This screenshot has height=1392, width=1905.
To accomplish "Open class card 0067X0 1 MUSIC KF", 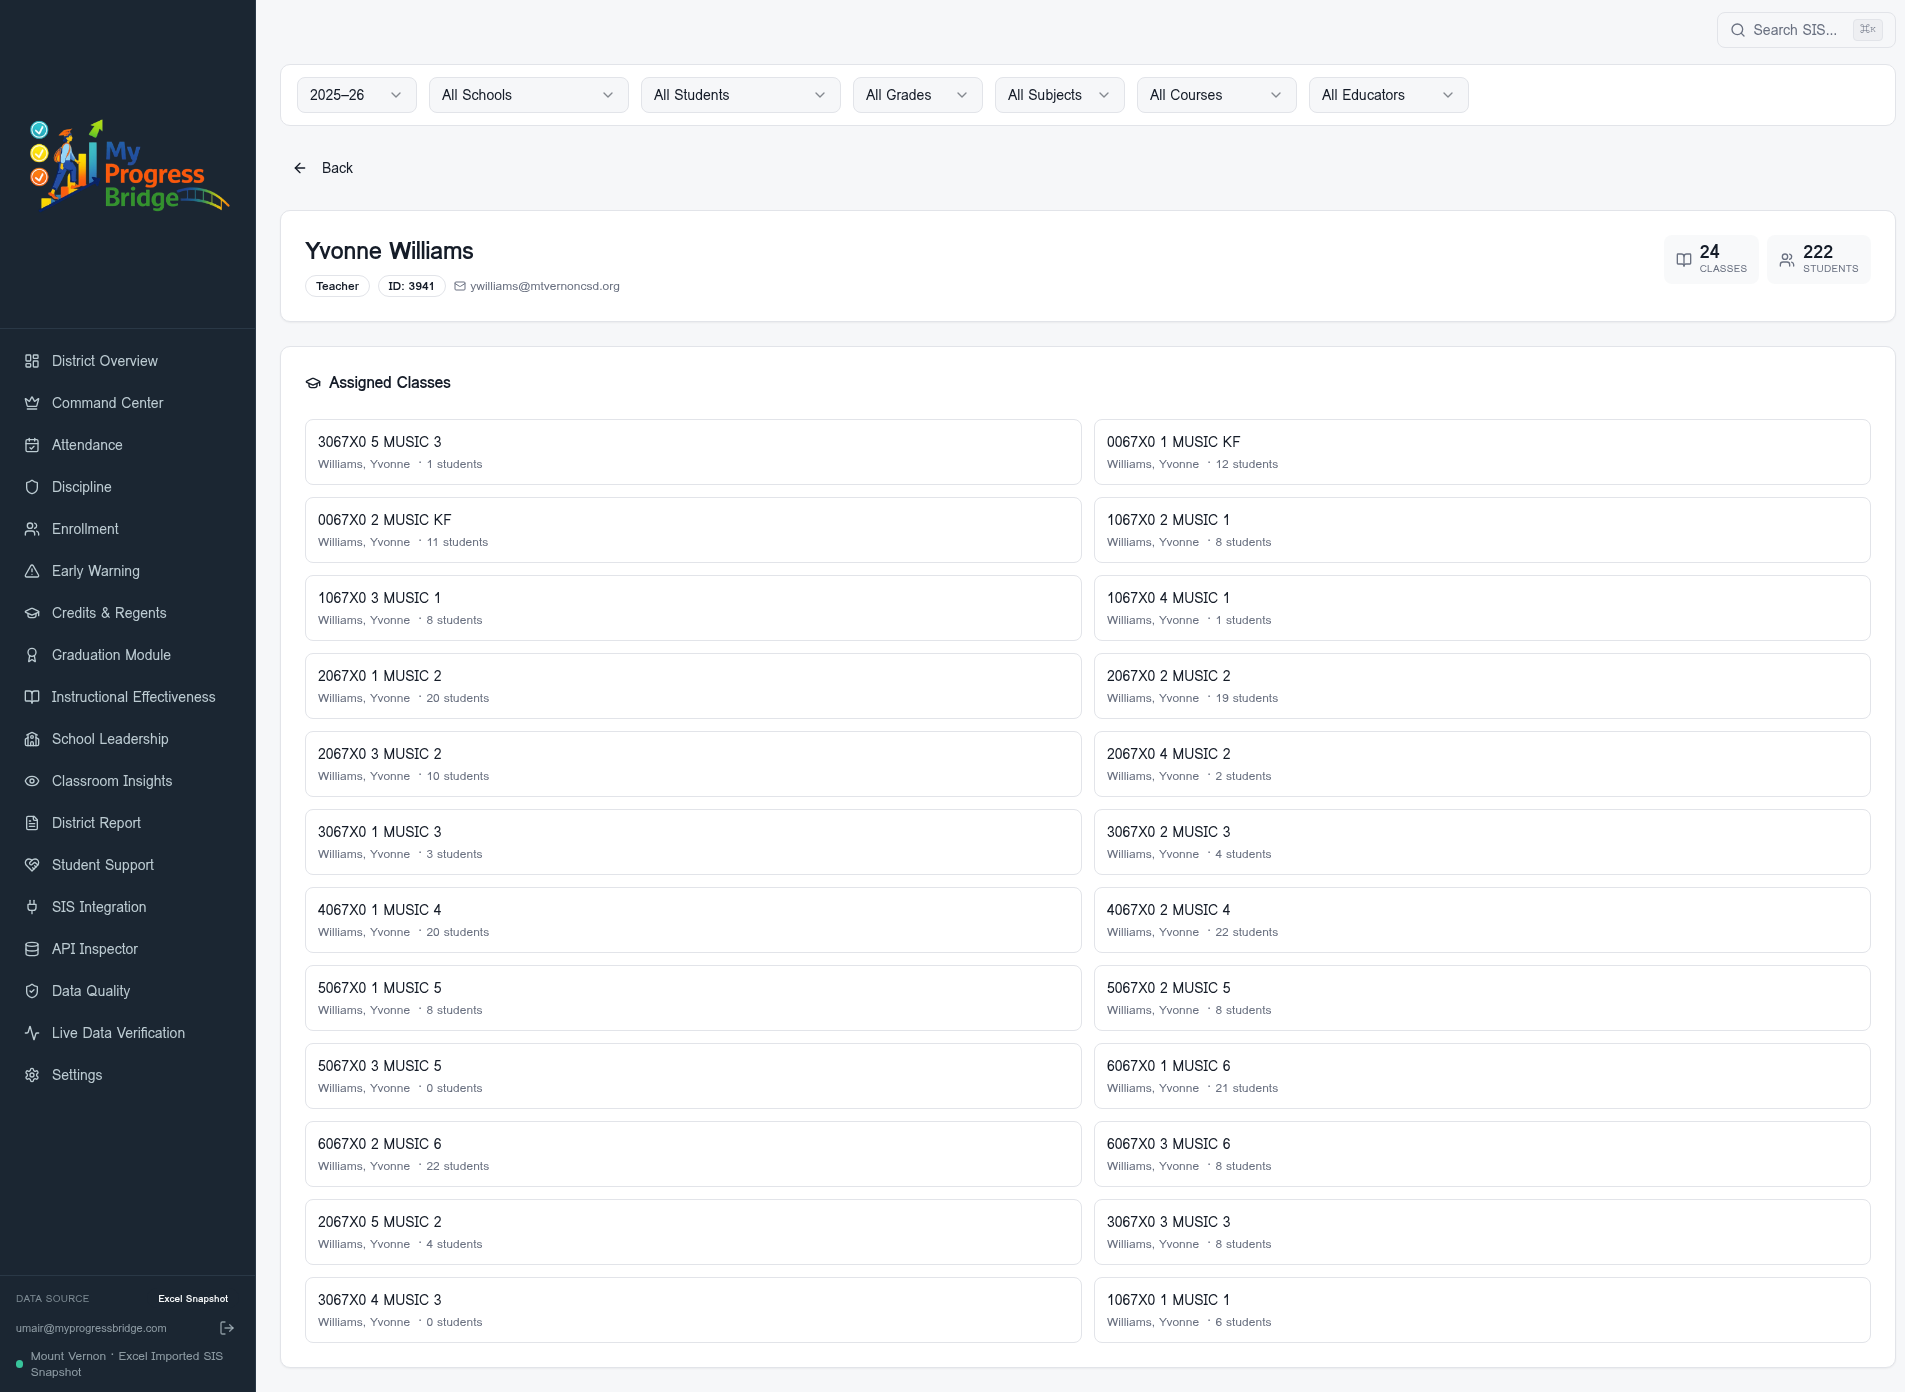I will pyautogui.click(x=1482, y=452).
